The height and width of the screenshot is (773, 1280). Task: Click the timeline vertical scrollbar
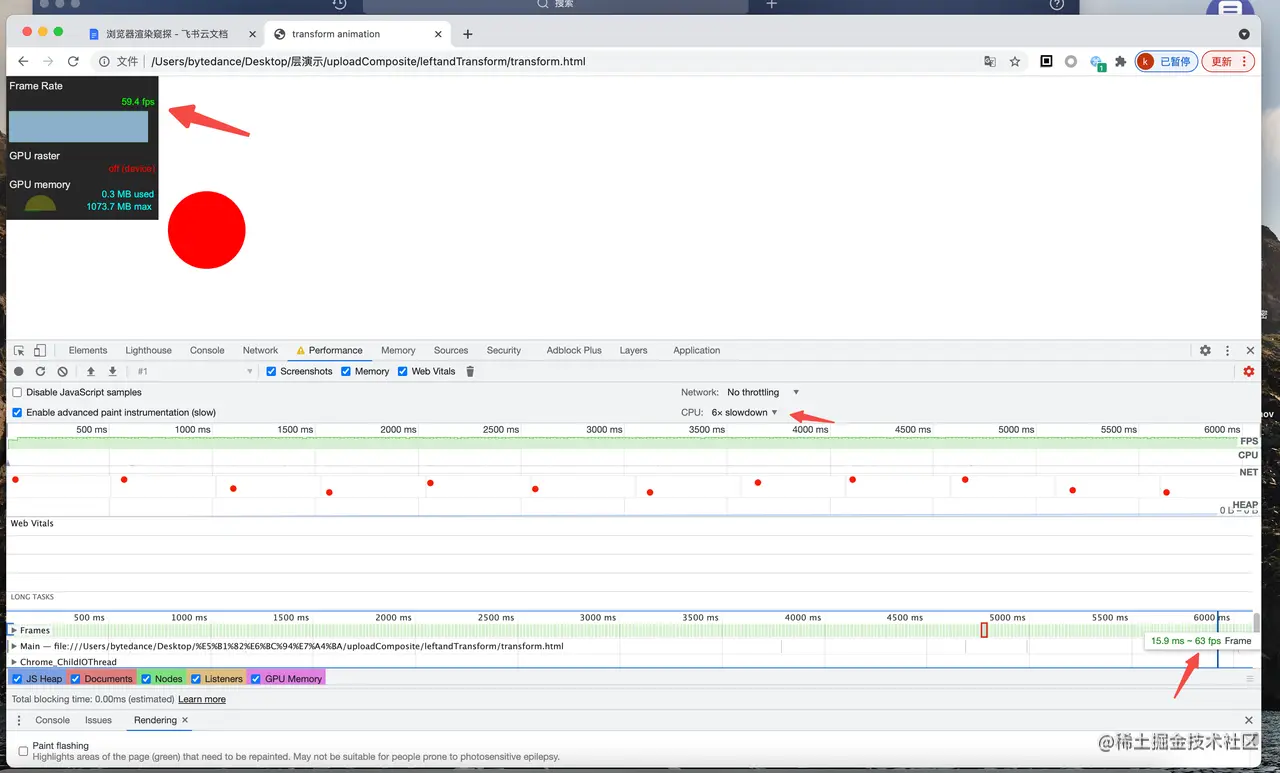click(x=1256, y=623)
